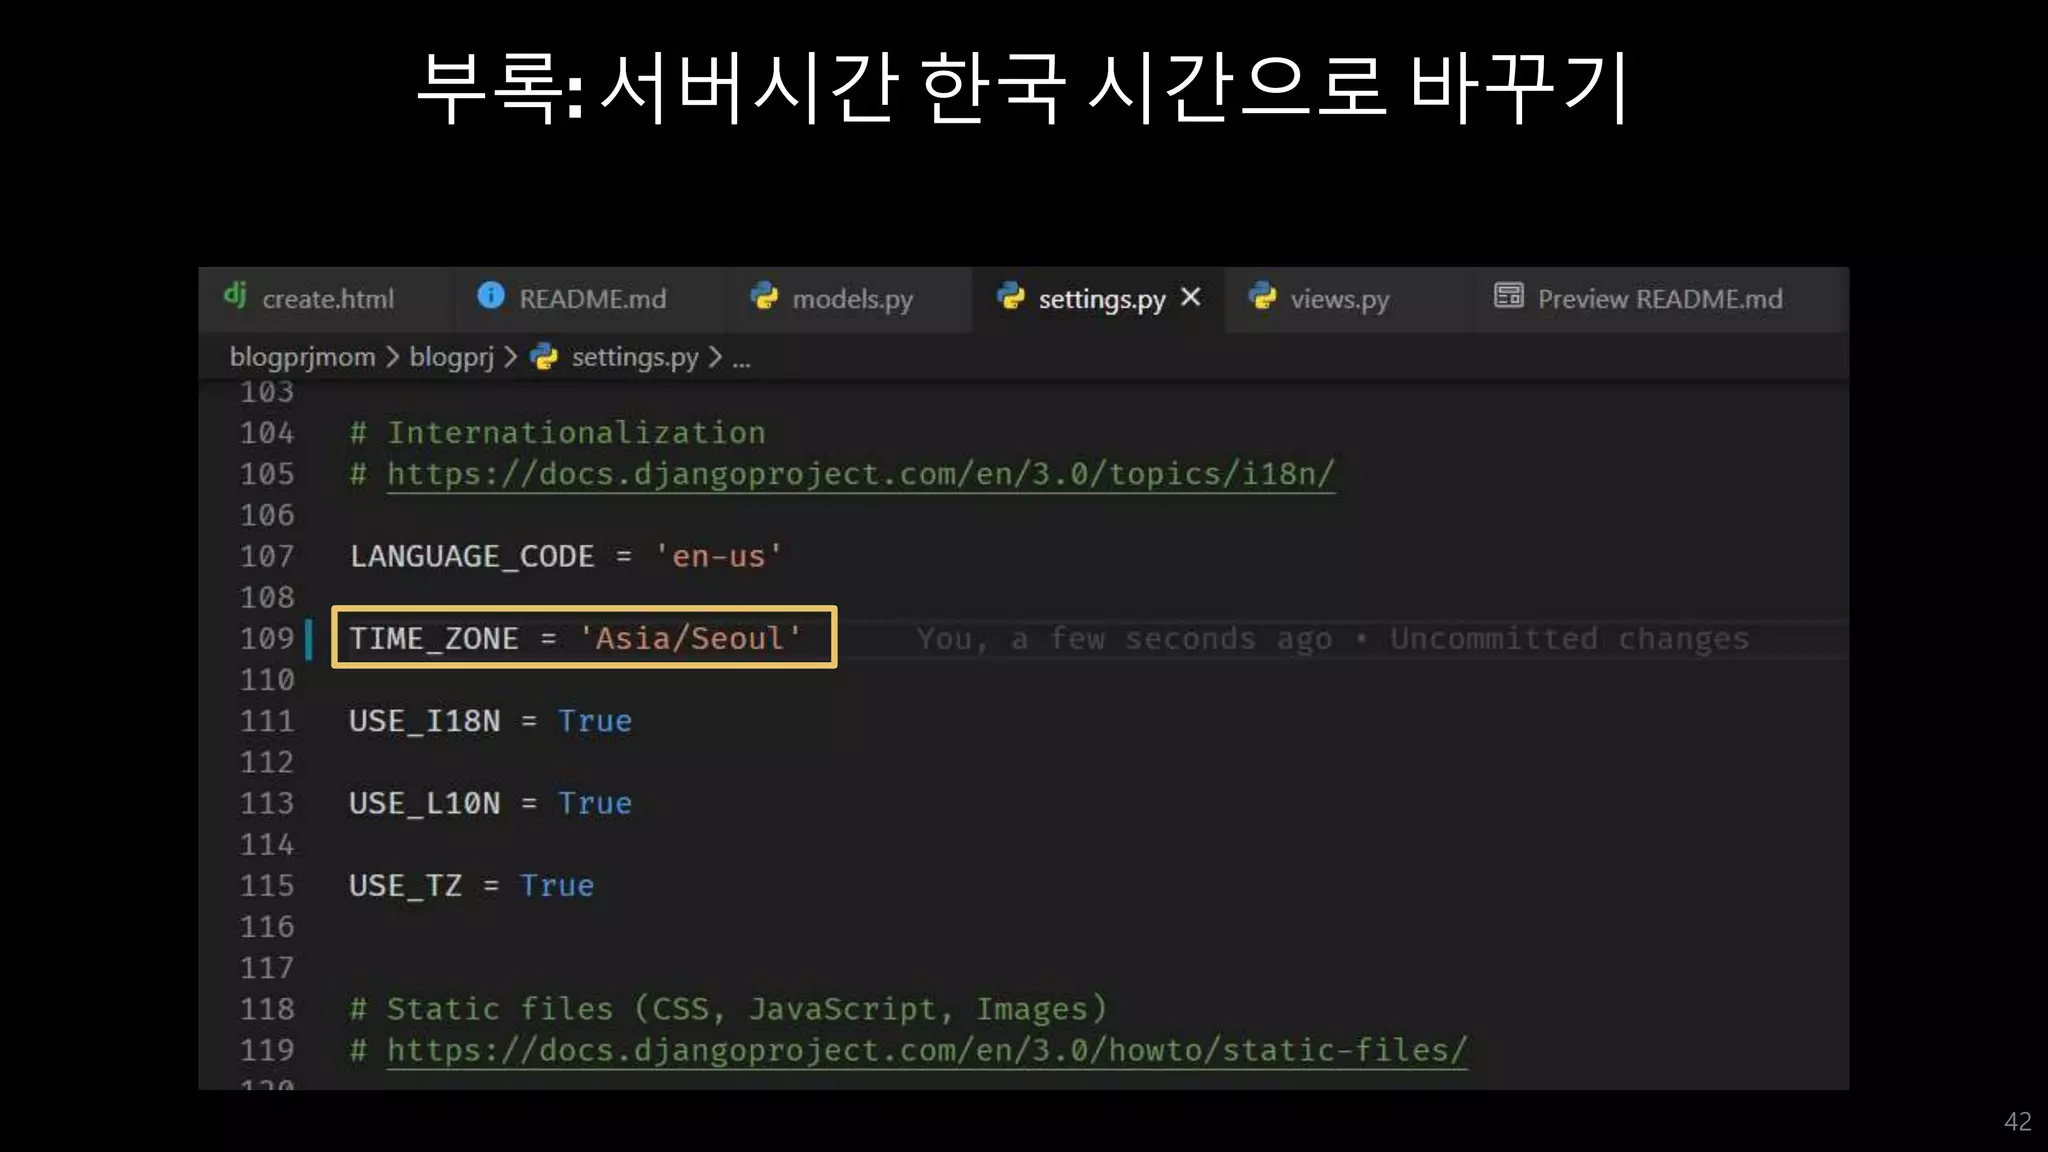This screenshot has width=2048, height=1152.
Task: Switch to the README.md tab
Action: click(590, 299)
